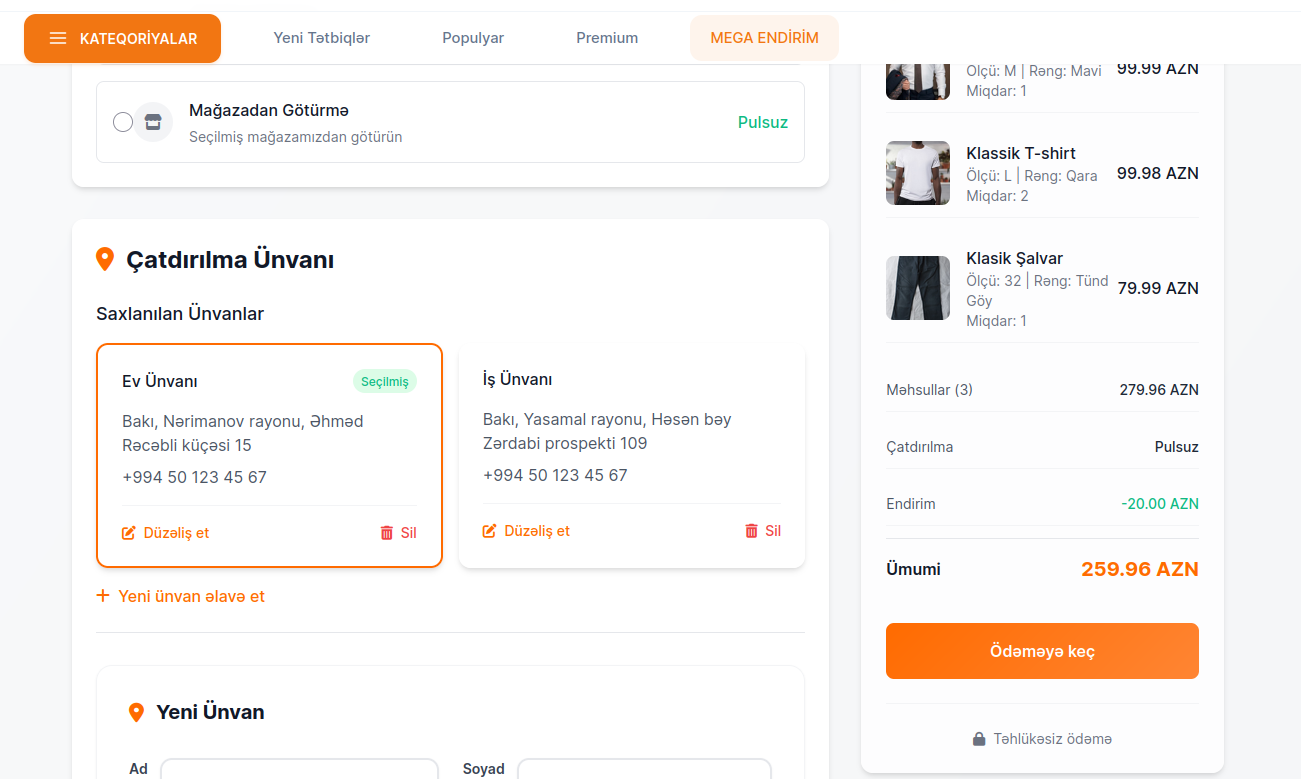Click the Klasik Şalvar product name
This screenshot has height=779, width=1301.
click(x=1014, y=258)
